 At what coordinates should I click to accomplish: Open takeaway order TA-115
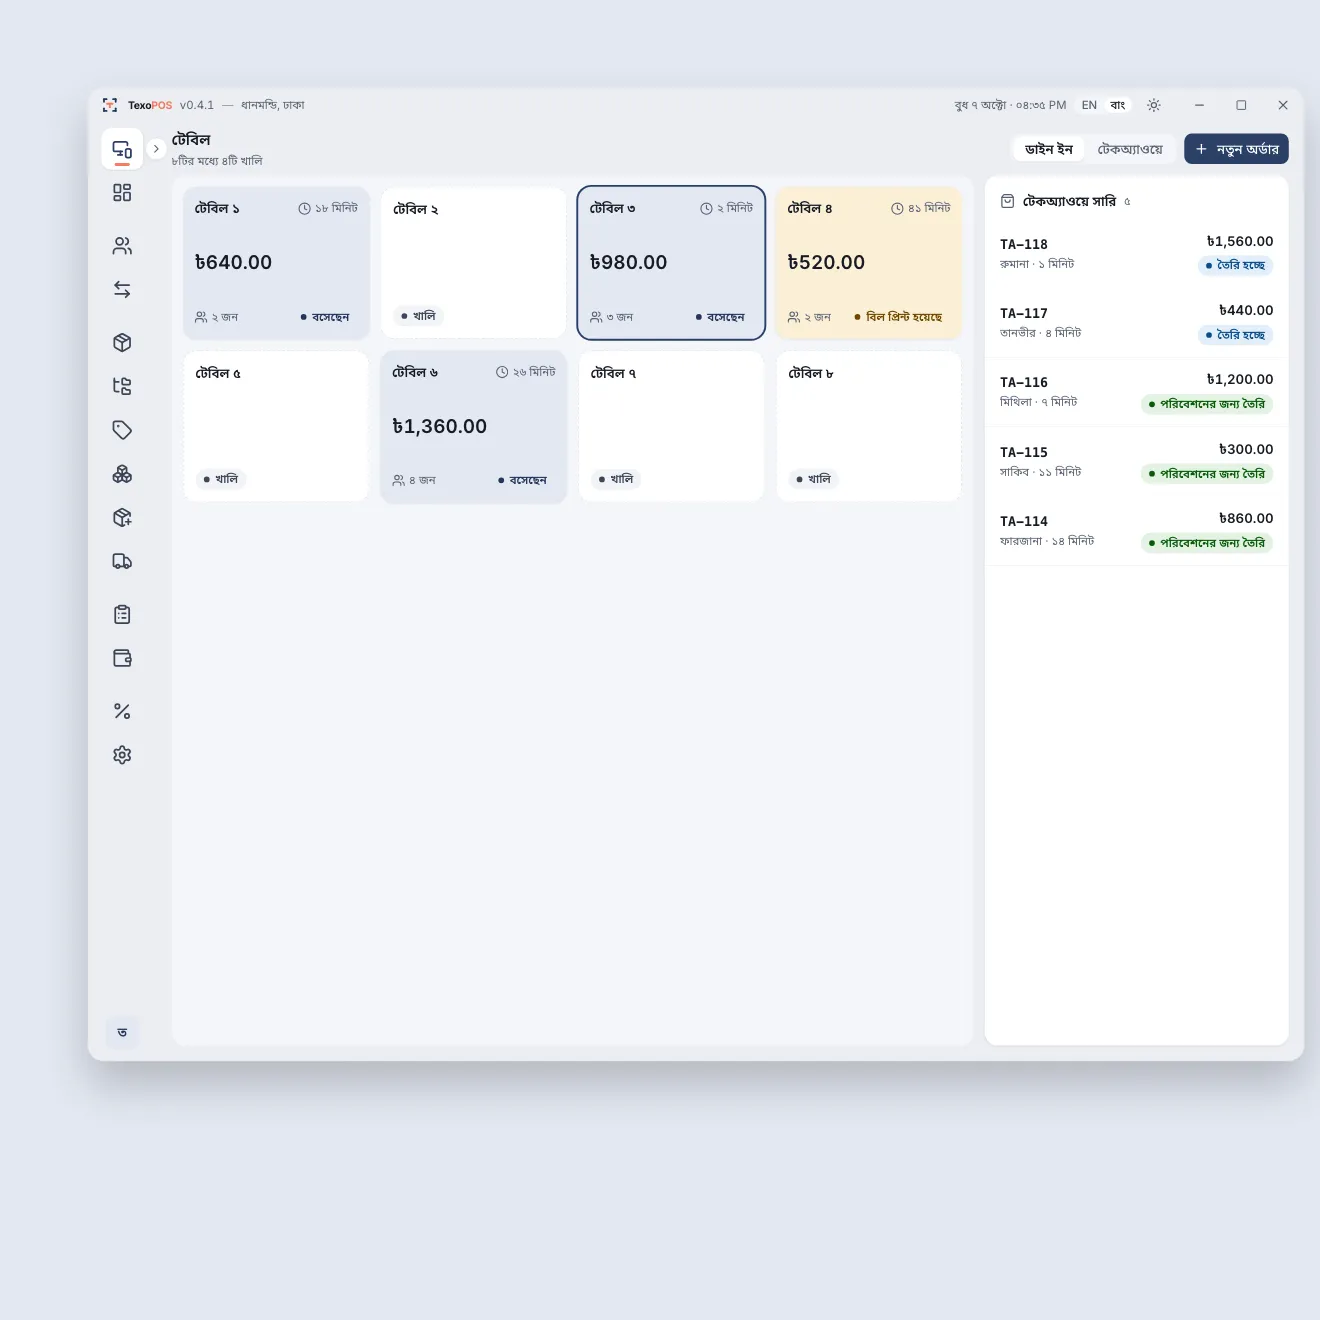[1137, 462]
